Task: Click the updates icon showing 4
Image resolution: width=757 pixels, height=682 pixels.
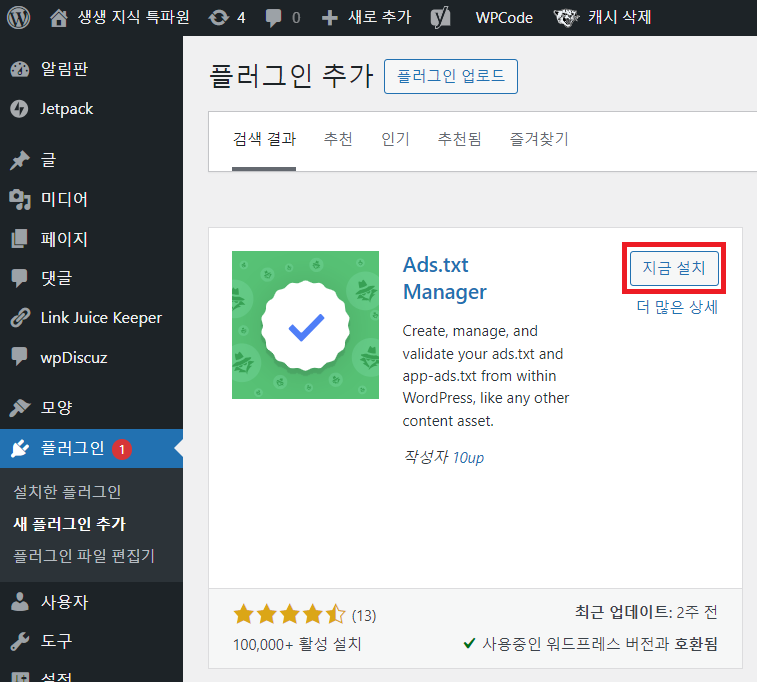Action: coord(219,18)
